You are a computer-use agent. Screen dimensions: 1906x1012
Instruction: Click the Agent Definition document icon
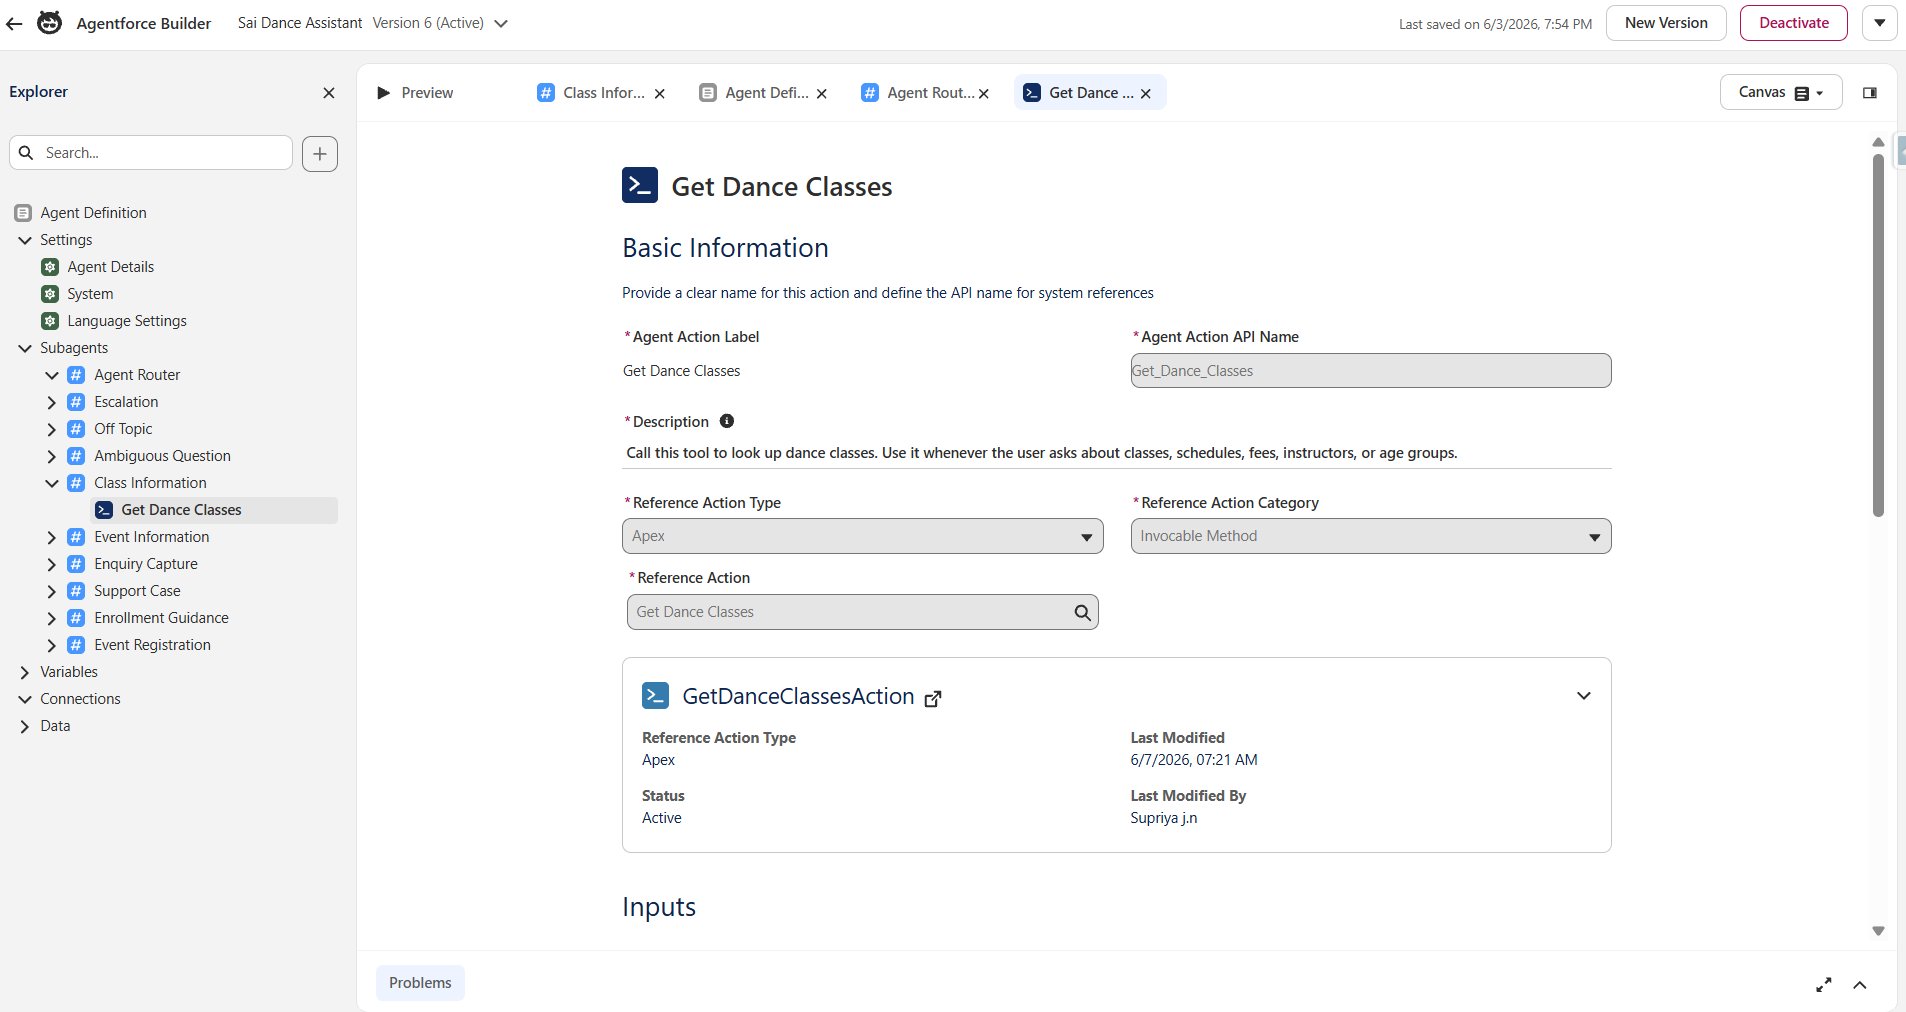pyautogui.click(x=23, y=213)
